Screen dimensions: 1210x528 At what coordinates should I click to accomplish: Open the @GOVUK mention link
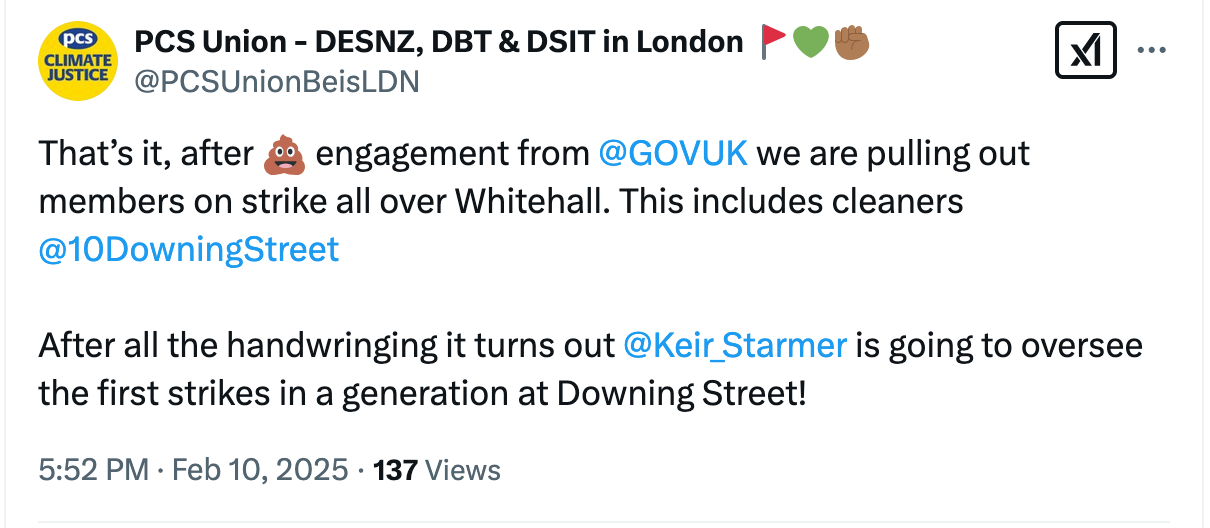click(672, 154)
